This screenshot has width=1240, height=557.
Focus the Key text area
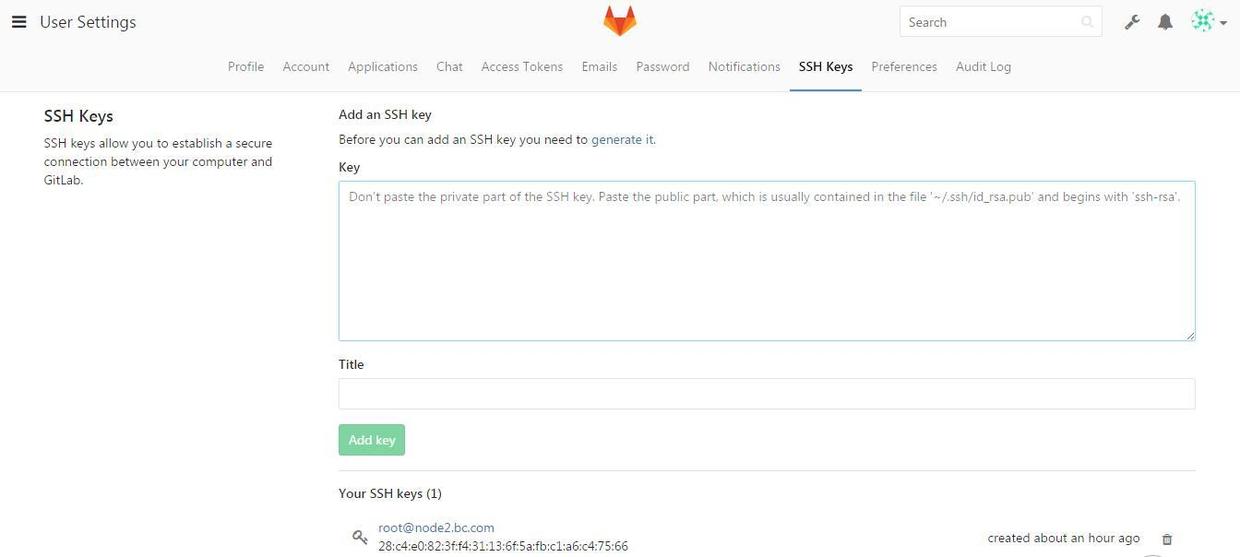[767, 261]
